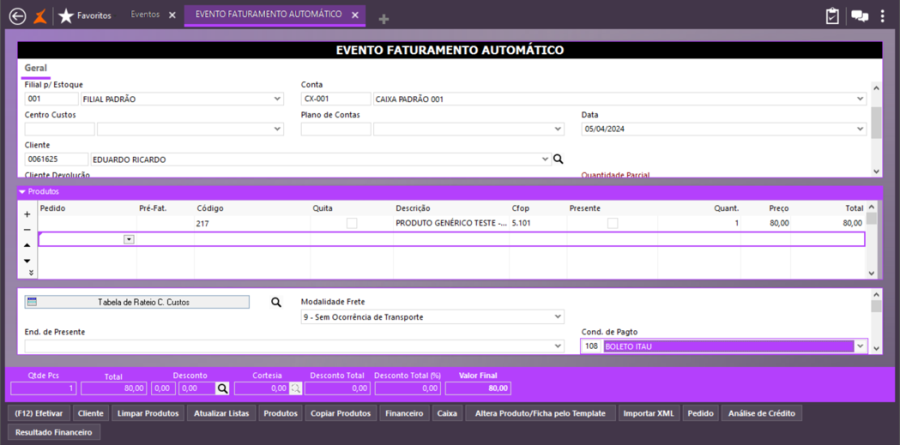The height and width of the screenshot is (445, 900).
Task: Open the Data date dropdown
Action: (860, 129)
